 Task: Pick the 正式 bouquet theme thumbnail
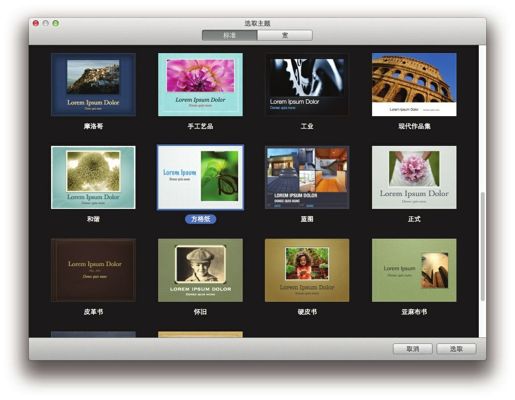coord(414,177)
